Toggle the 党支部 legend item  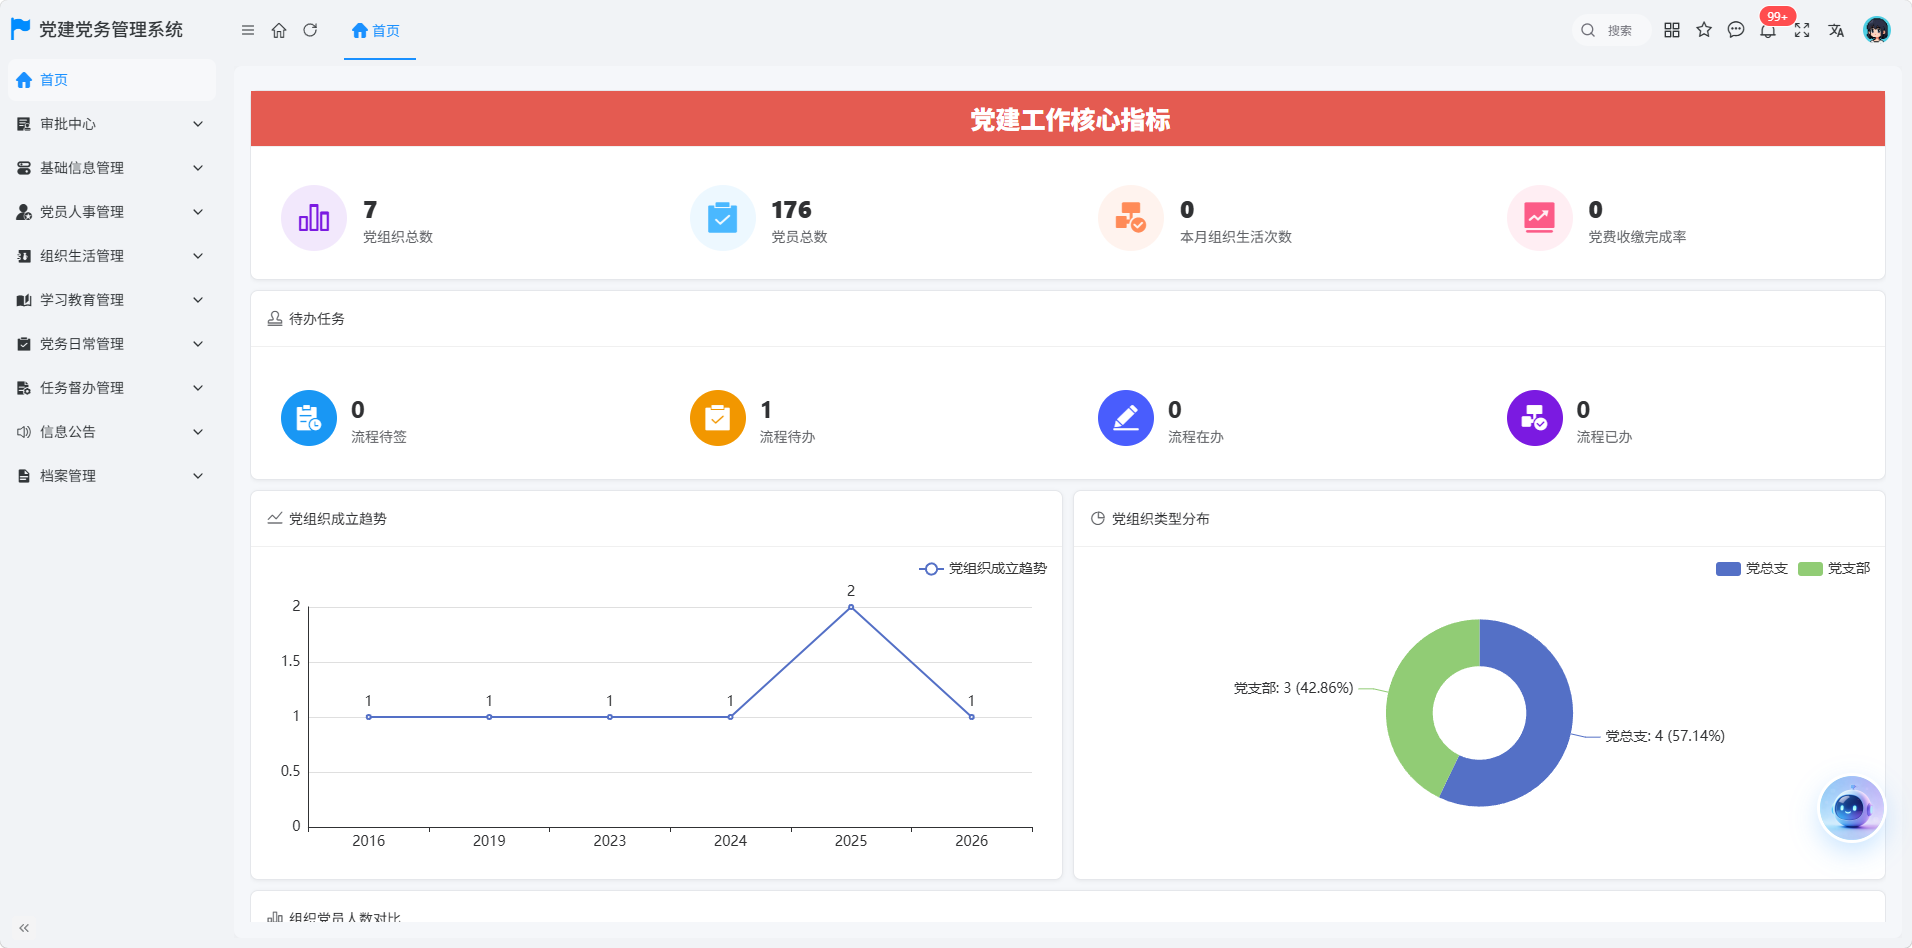point(1834,568)
